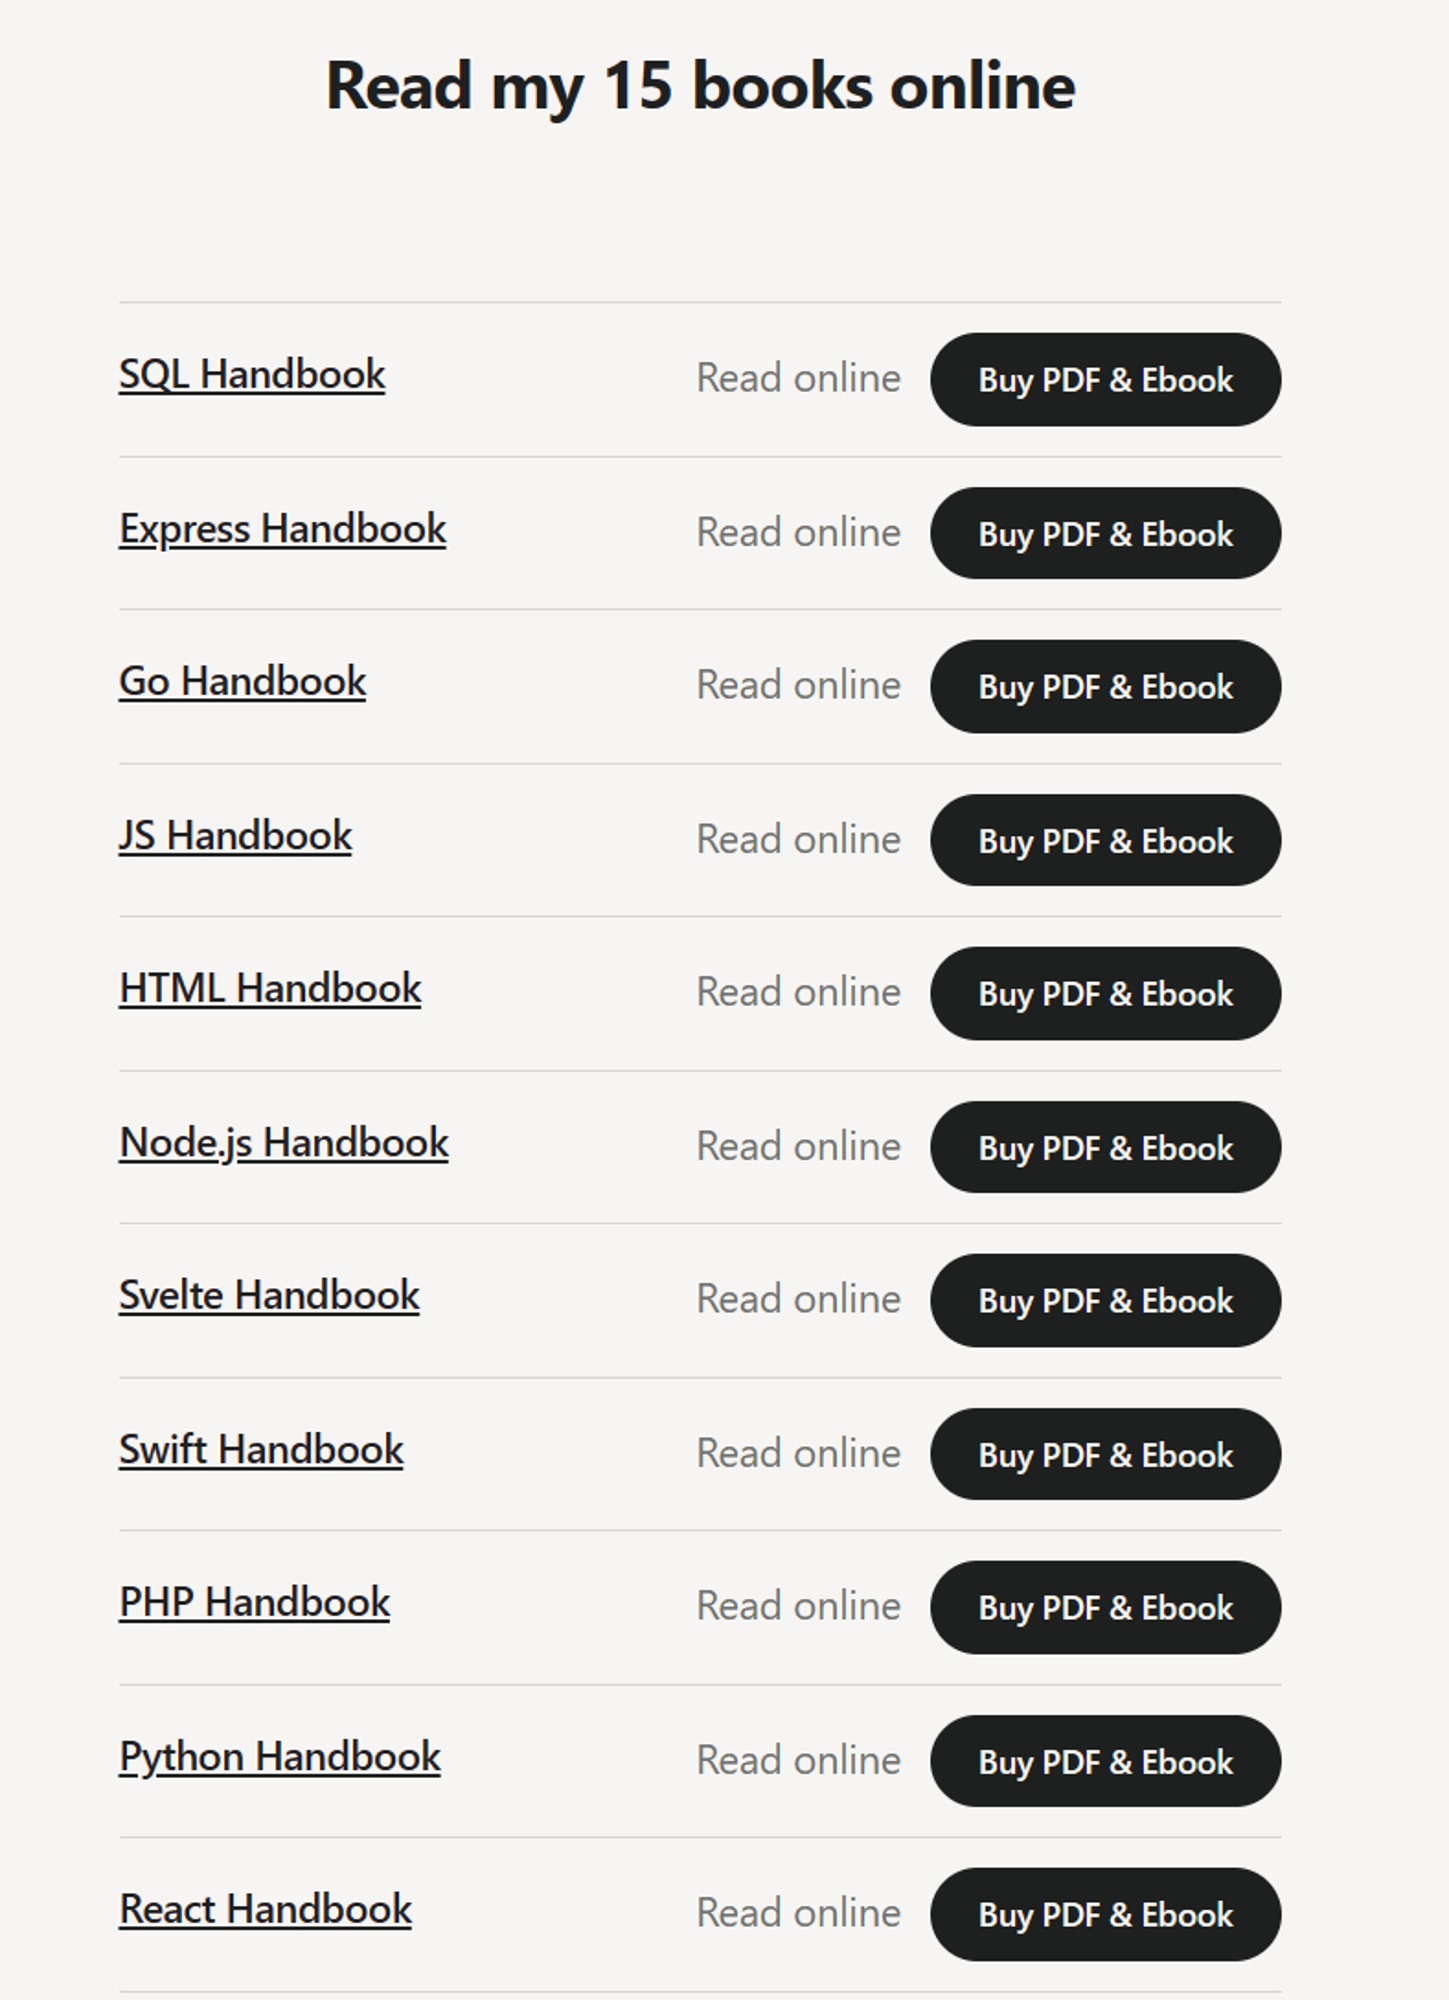Click Buy PDF & Ebook for SQL Handbook
Viewport: 1449px width, 2000px height.
coord(1106,380)
